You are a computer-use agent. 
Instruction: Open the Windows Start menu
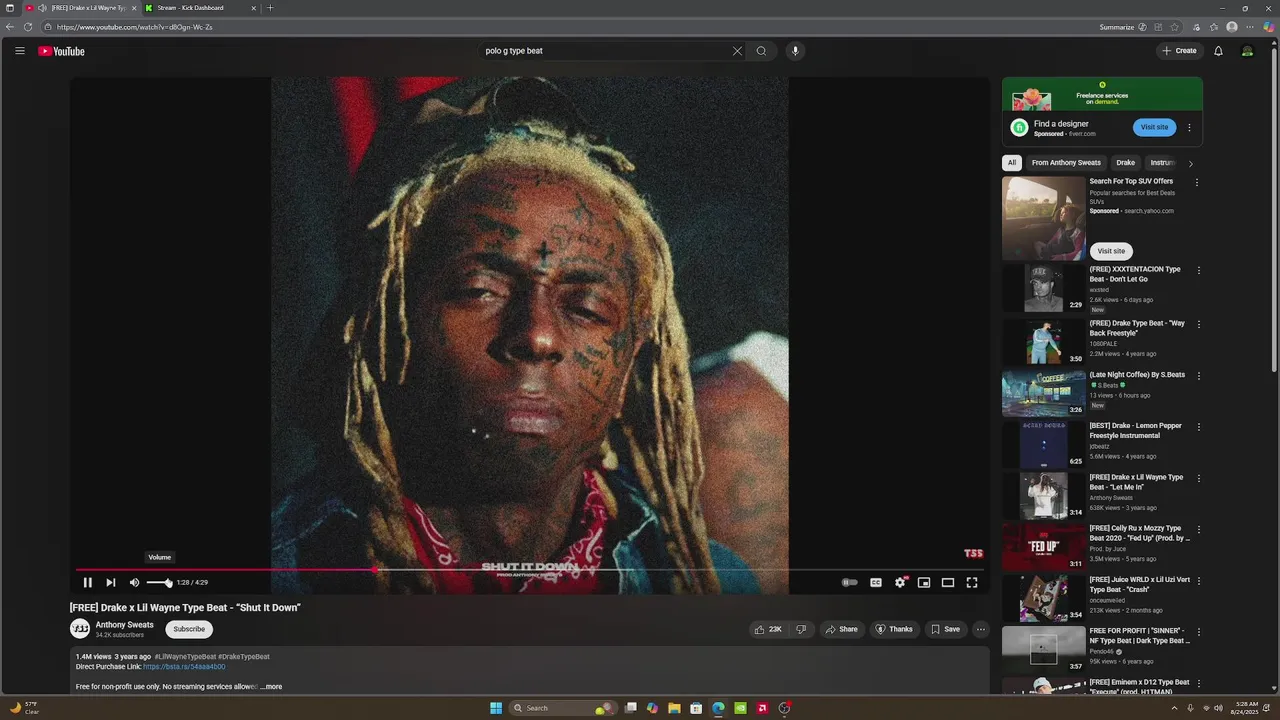tap(495, 708)
